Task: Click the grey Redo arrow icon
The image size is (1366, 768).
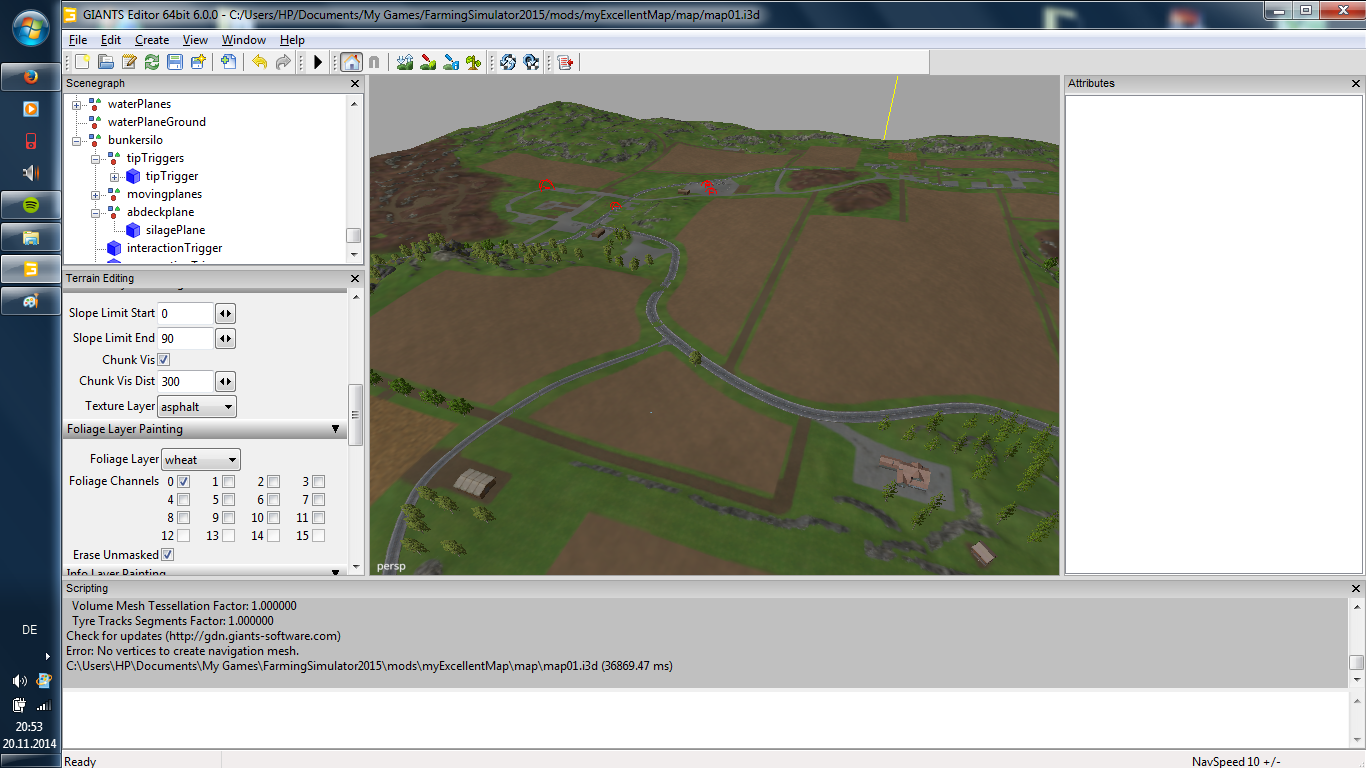Action: point(283,62)
